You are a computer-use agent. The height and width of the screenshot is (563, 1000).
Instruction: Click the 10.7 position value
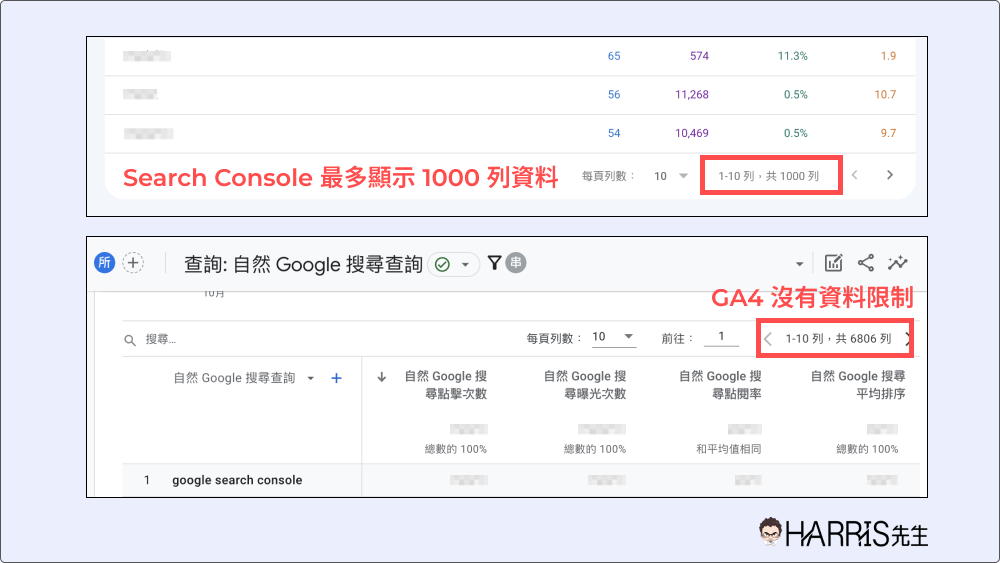[x=885, y=94]
